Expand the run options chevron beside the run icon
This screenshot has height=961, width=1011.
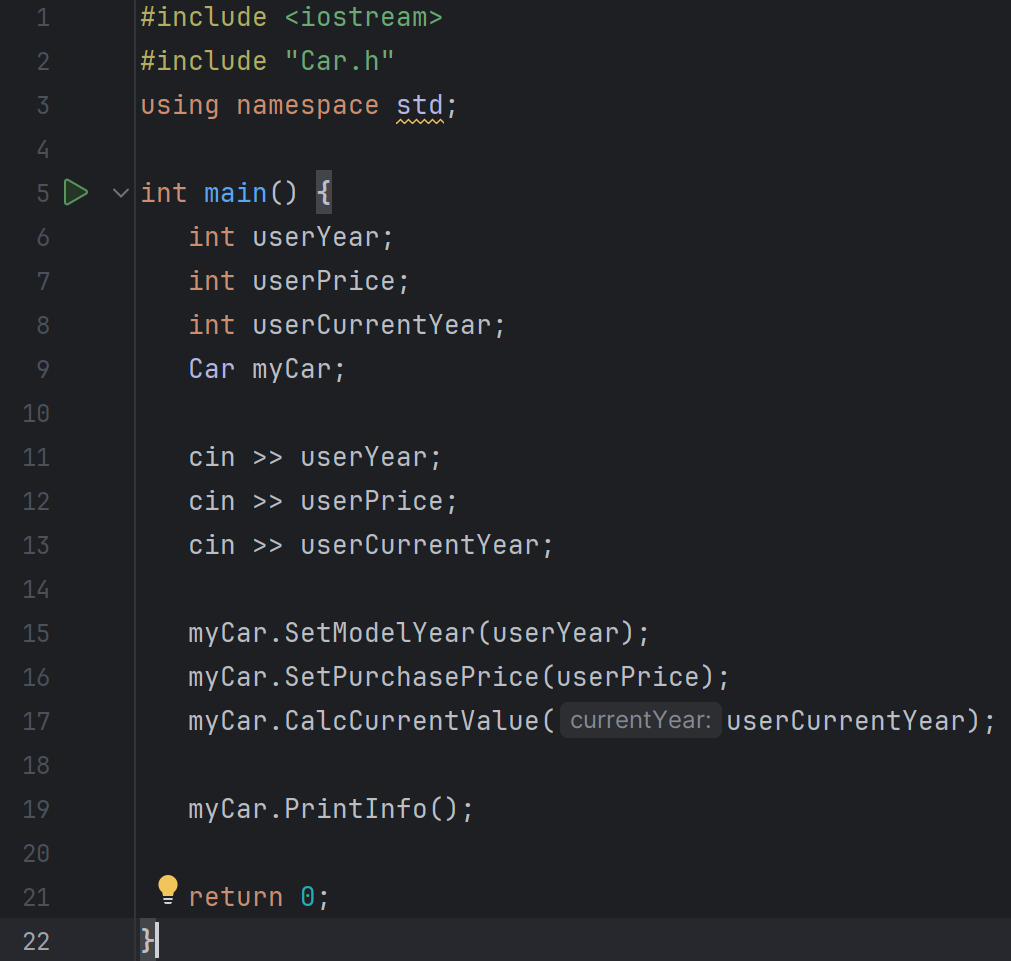tap(119, 192)
